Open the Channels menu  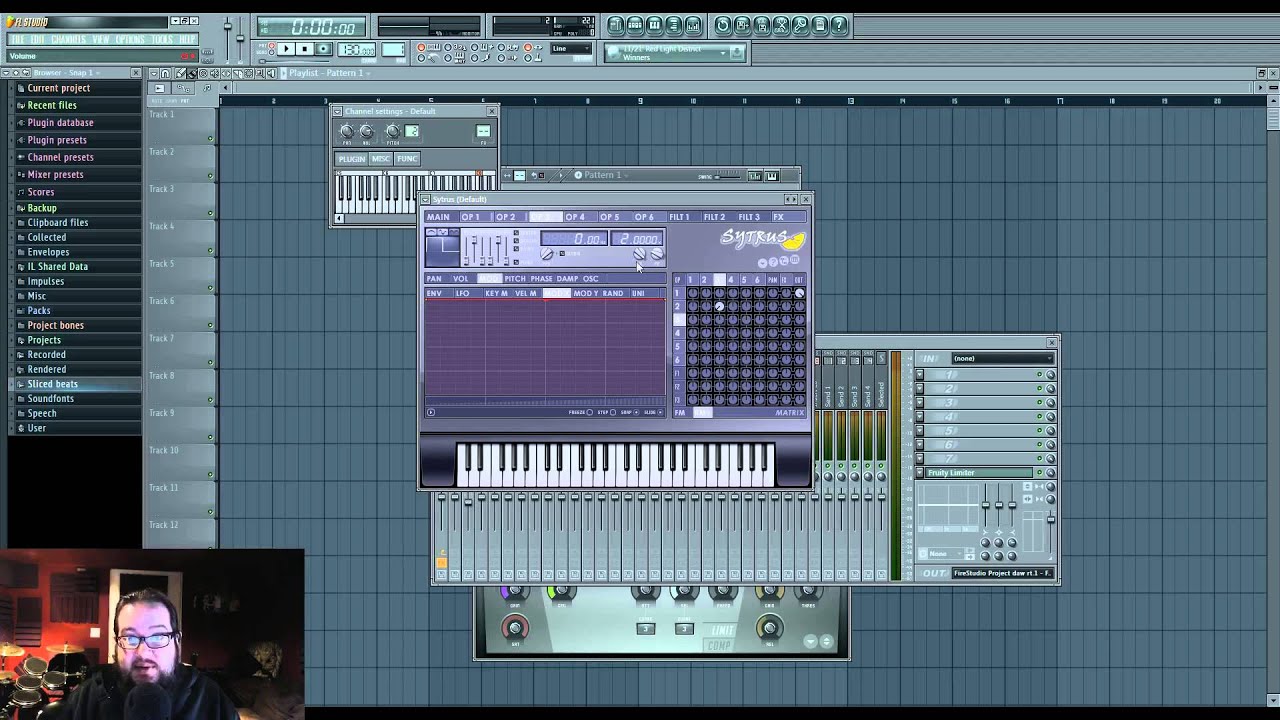click(x=68, y=39)
